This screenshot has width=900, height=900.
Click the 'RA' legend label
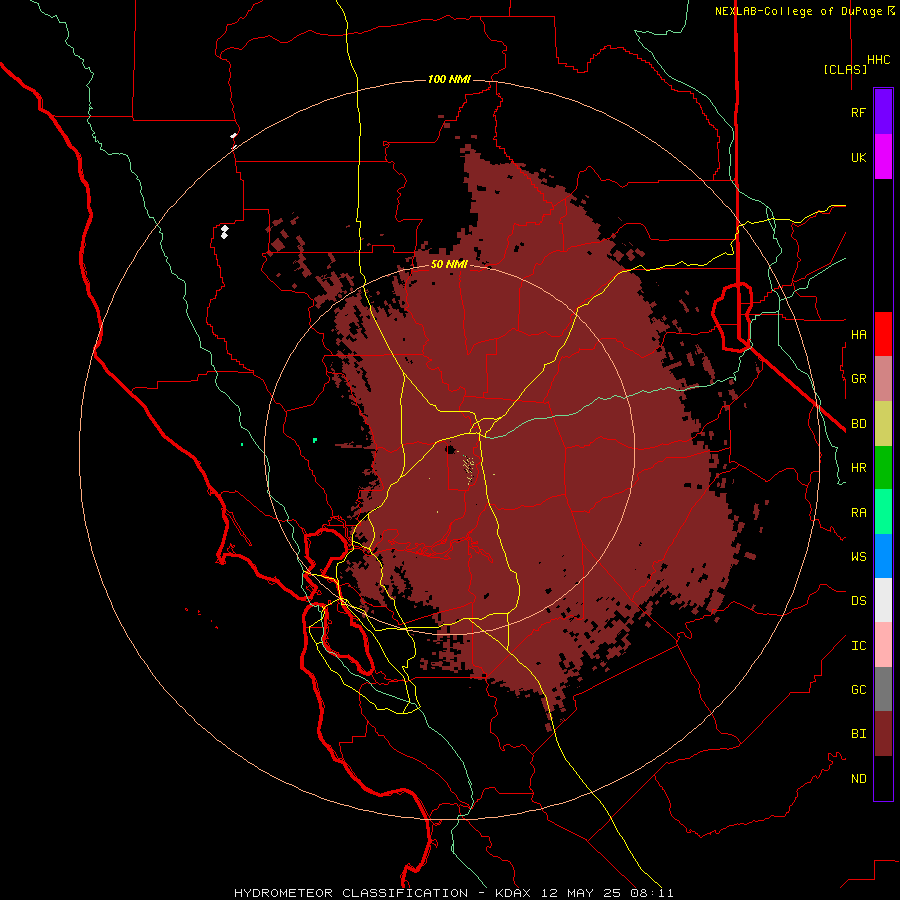click(859, 513)
